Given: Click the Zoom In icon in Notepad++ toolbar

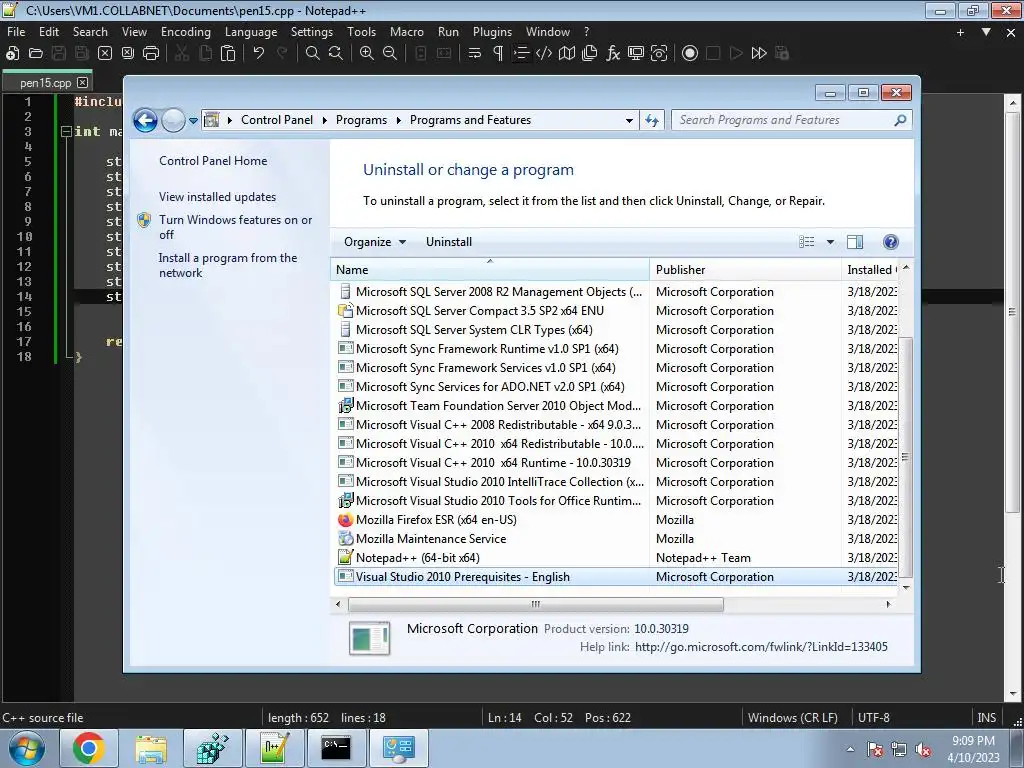Looking at the screenshot, I should [366, 54].
